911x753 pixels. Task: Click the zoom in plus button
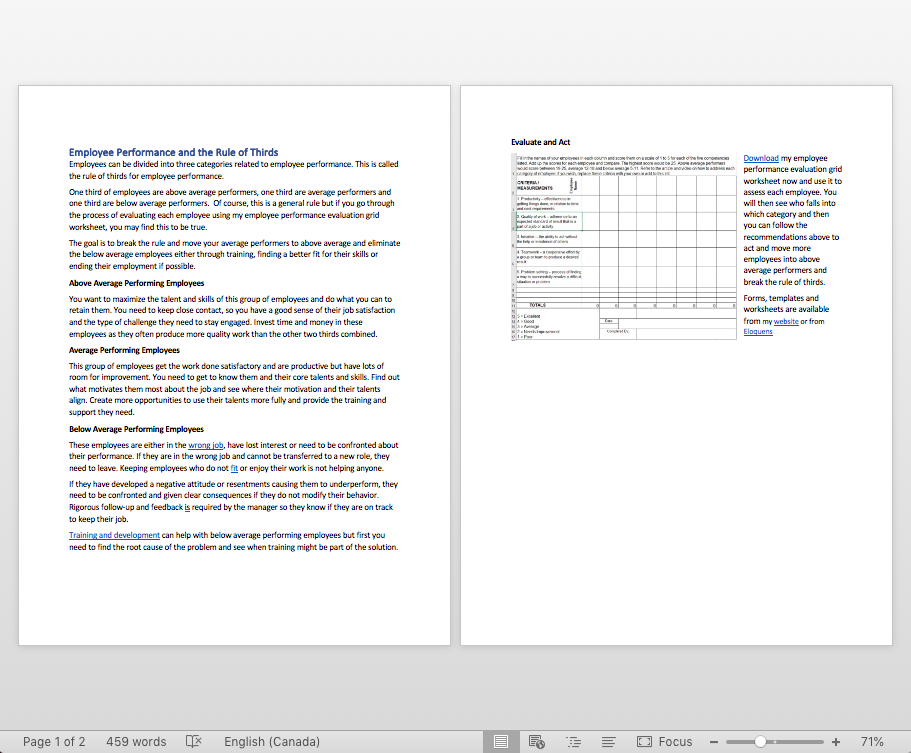[835, 742]
